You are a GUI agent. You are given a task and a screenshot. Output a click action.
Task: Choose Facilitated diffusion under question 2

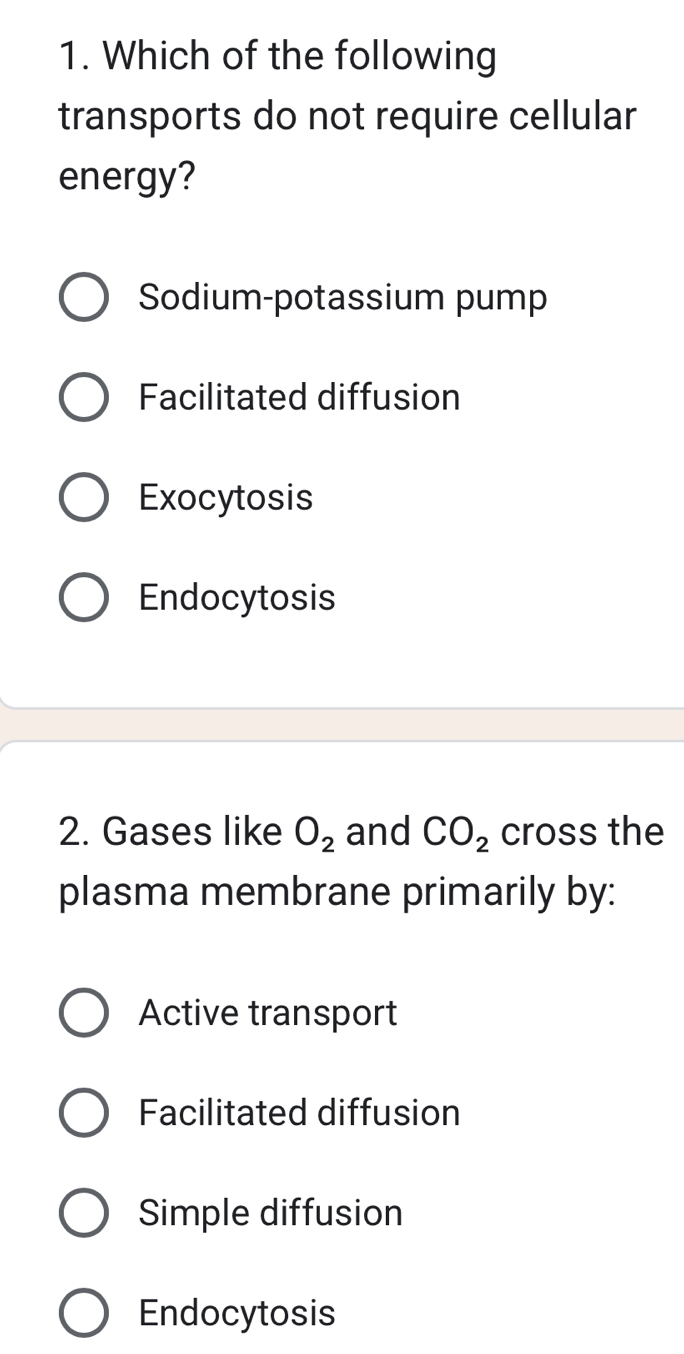point(85,1113)
